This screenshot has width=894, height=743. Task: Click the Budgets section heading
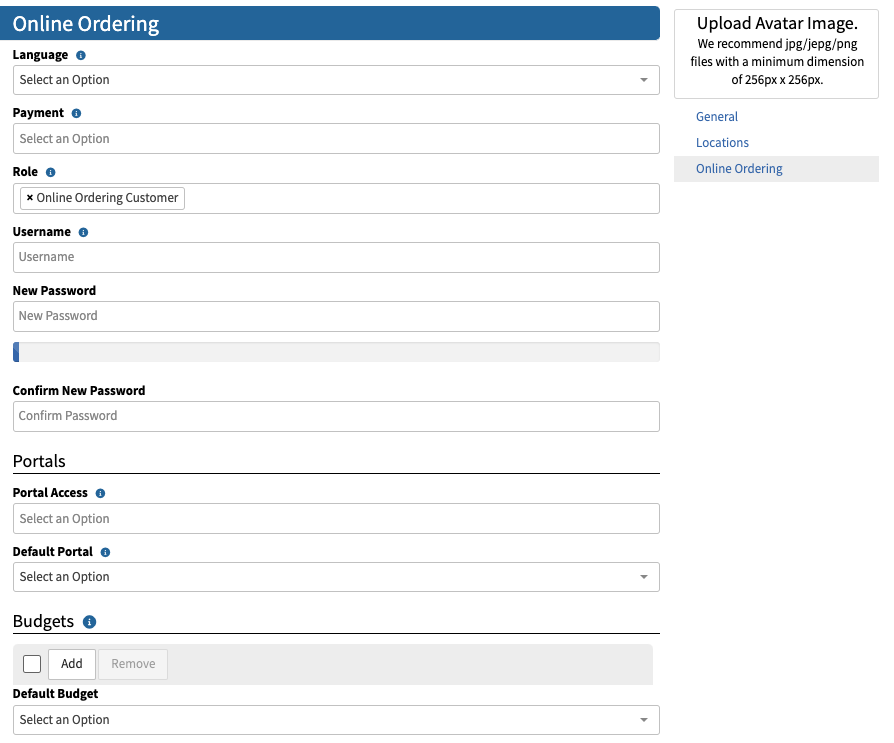click(43, 622)
